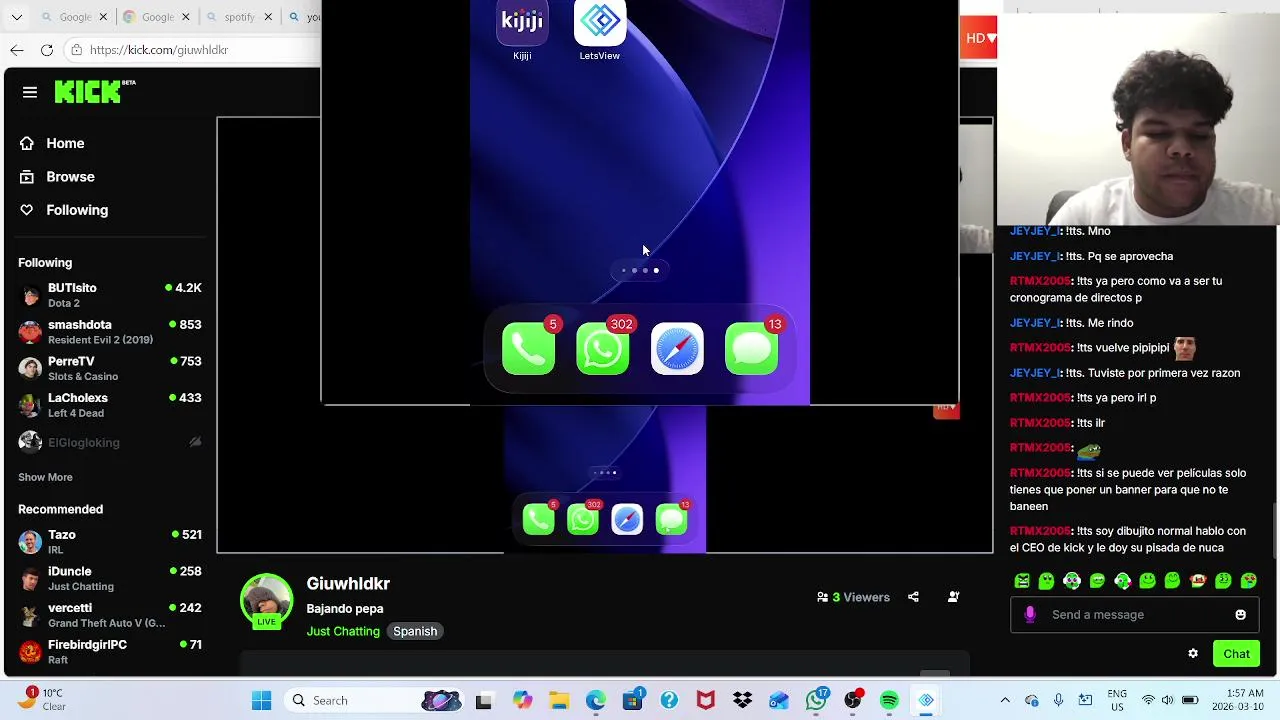Insert the angry green Kick emote

tap(1022, 581)
